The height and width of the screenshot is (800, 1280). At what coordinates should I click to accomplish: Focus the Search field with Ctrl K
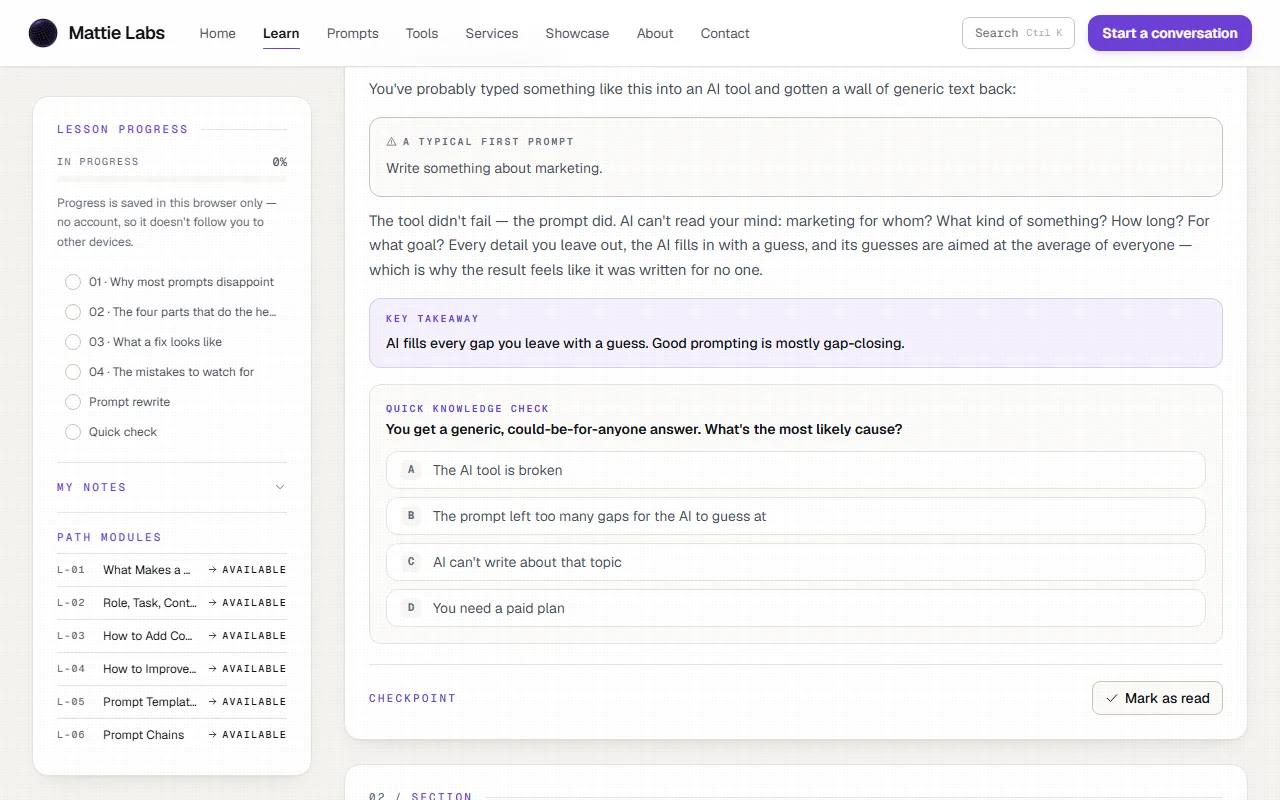(x=1018, y=33)
